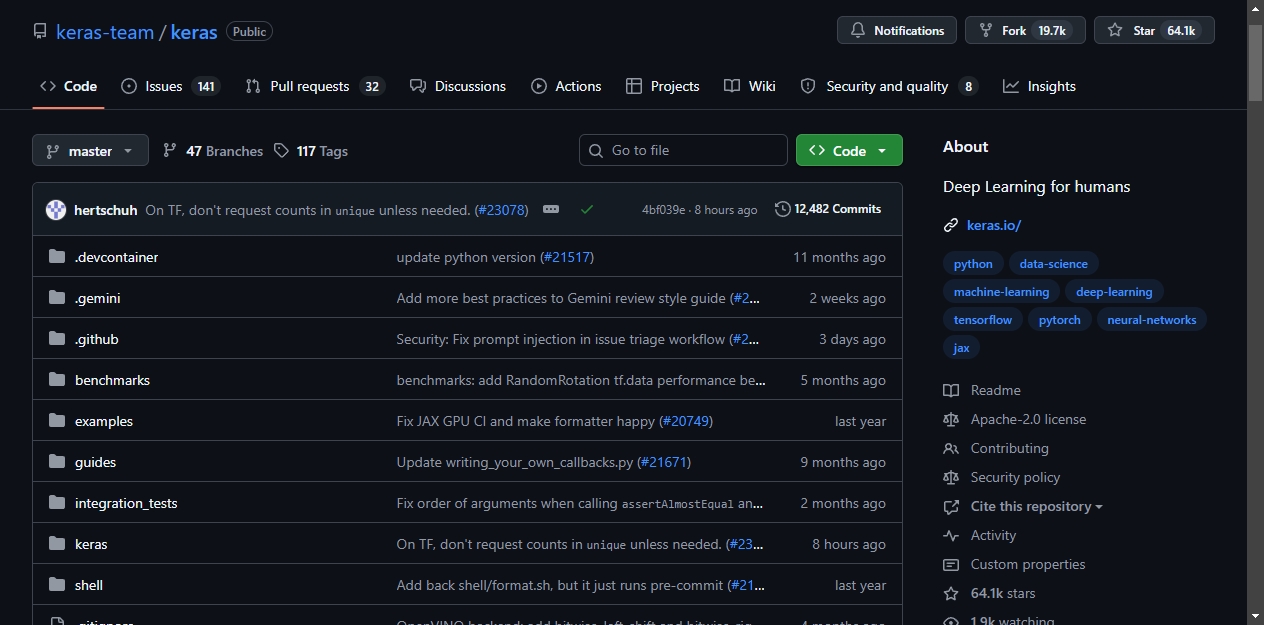Select the machine-learning topic tag

pos(1001,292)
